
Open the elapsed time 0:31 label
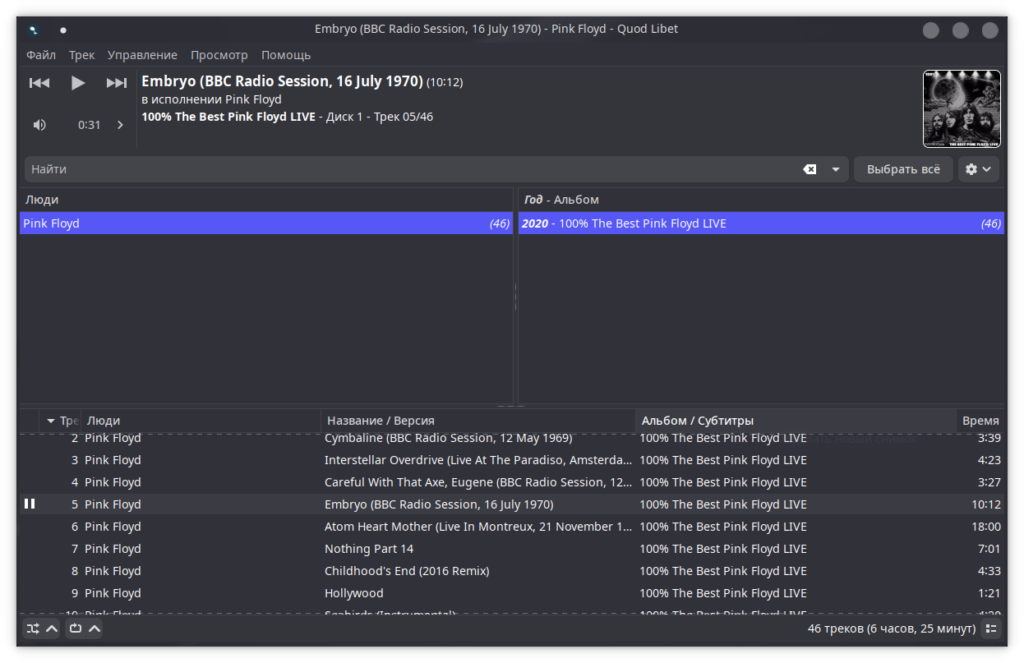pos(89,125)
